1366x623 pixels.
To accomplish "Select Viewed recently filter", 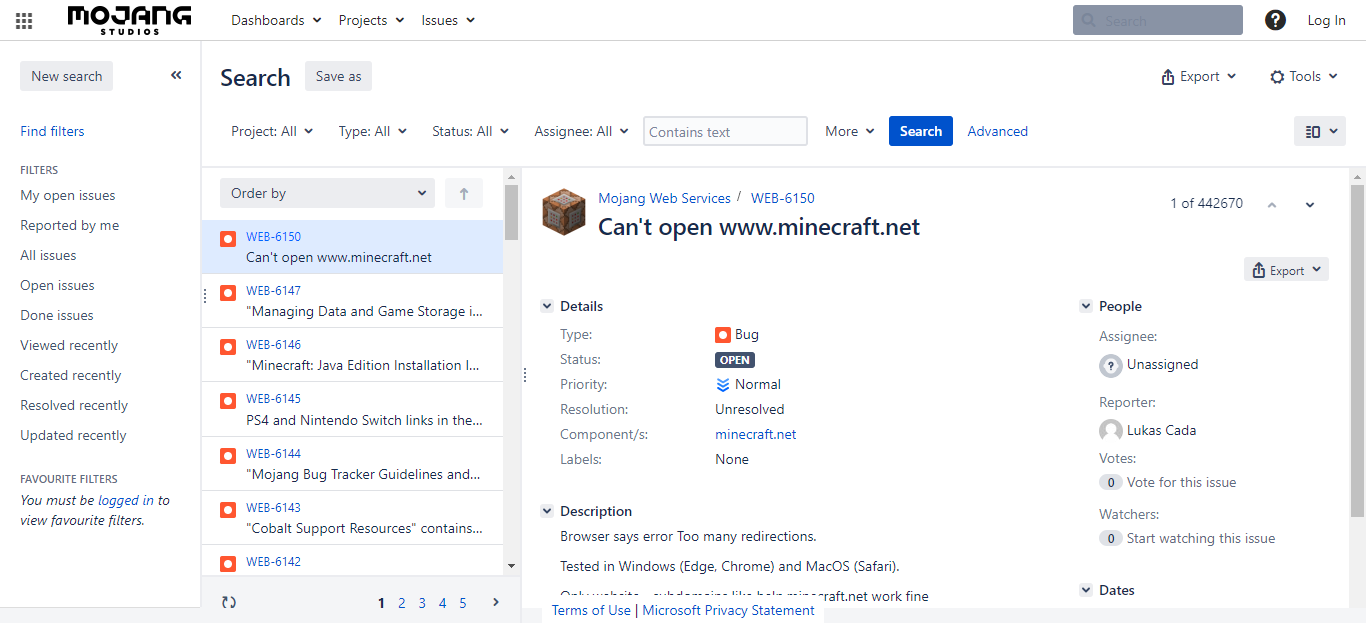I will 69,345.
